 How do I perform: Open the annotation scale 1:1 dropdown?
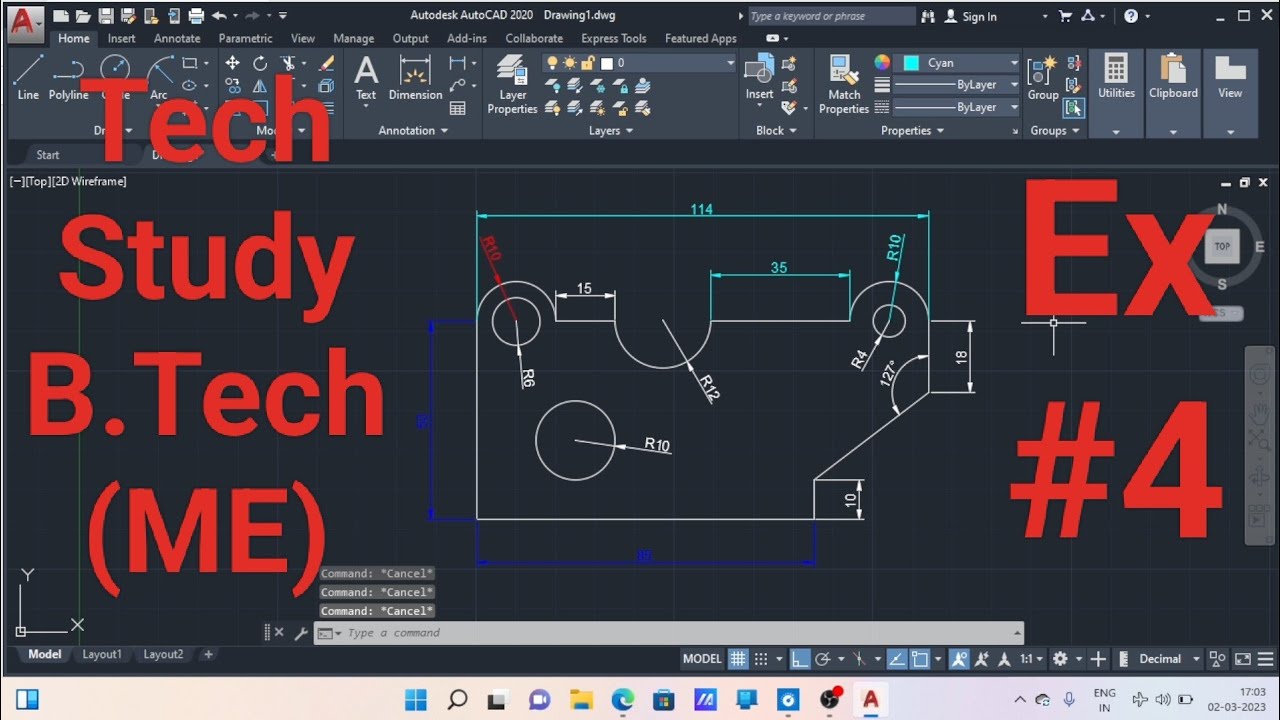pos(1031,659)
